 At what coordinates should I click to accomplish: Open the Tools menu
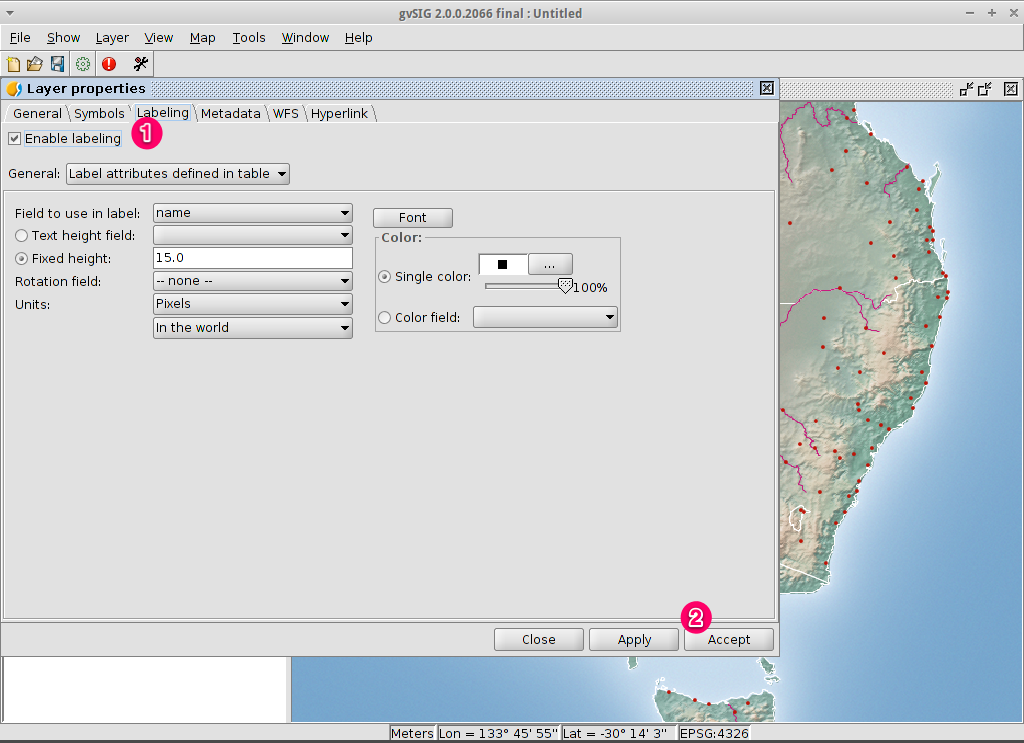tap(249, 38)
